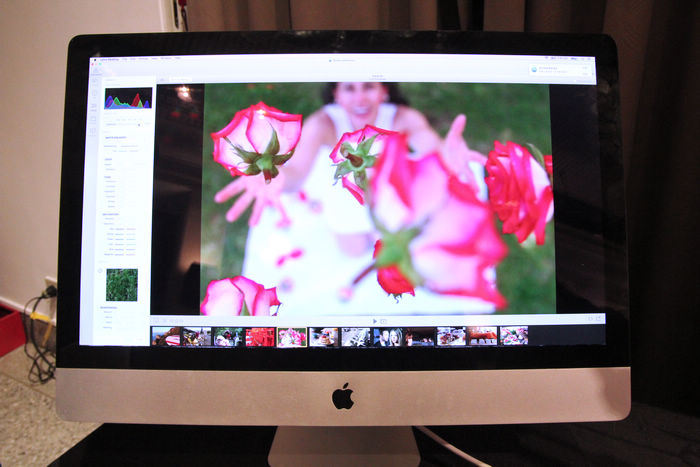Click the main rose photo in the viewer

pyautogui.click(x=378, y=199)
